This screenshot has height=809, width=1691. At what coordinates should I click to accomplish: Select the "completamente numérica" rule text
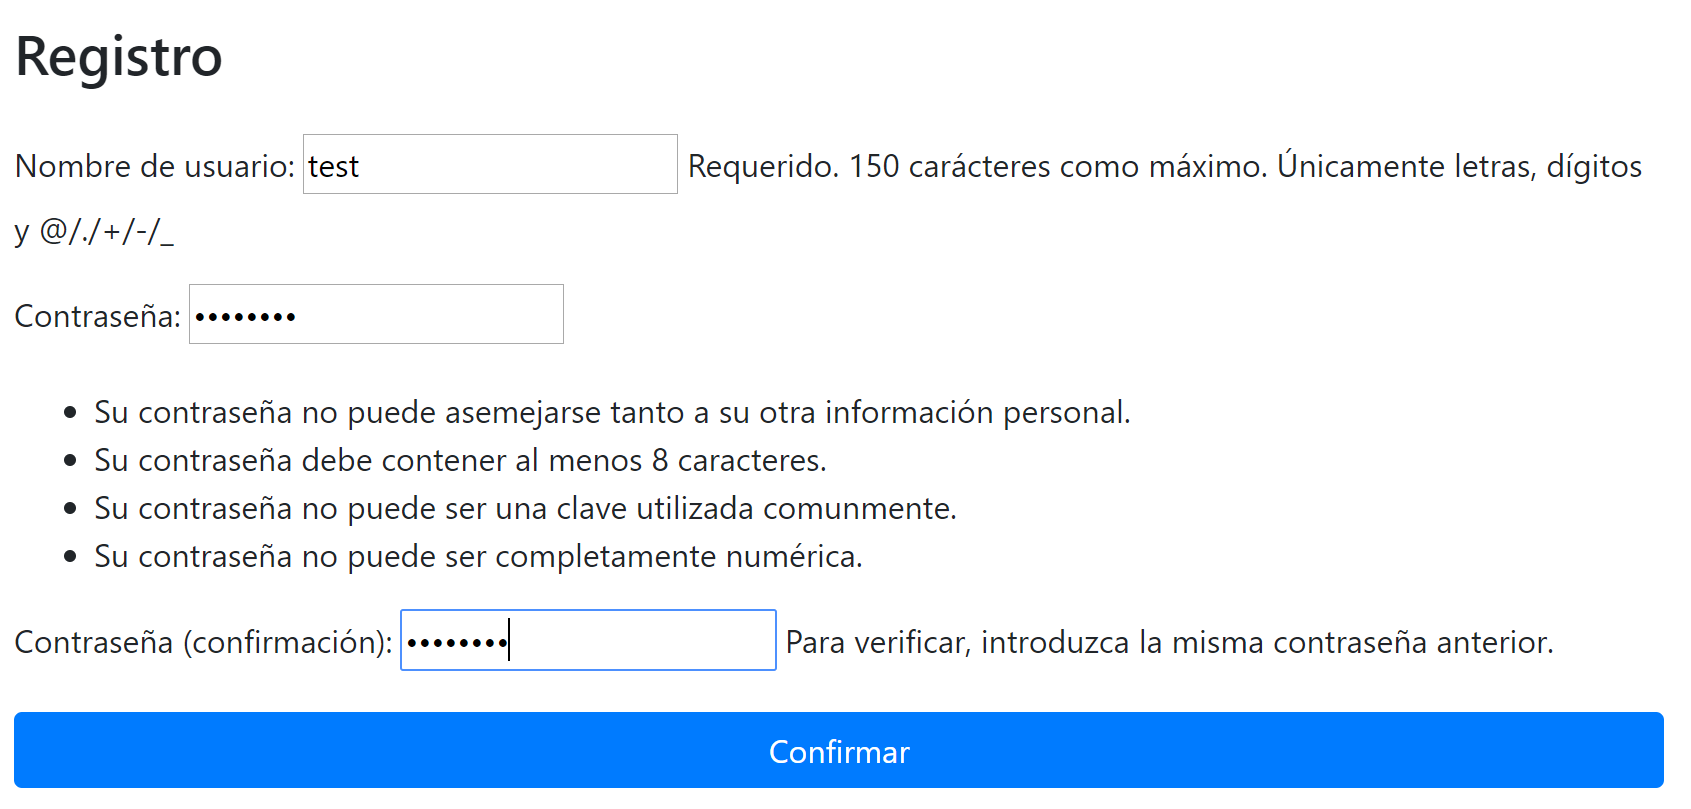click(x=478, y=556)
